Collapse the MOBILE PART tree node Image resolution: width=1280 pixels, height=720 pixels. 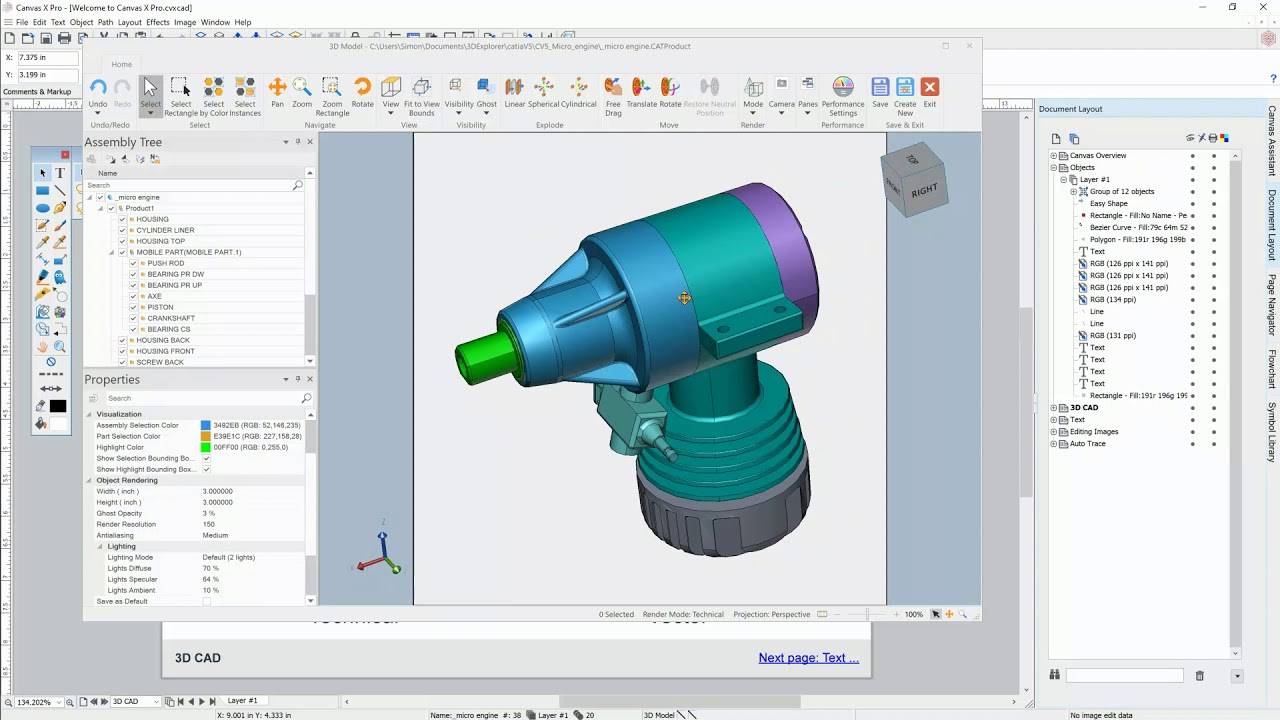112,252
